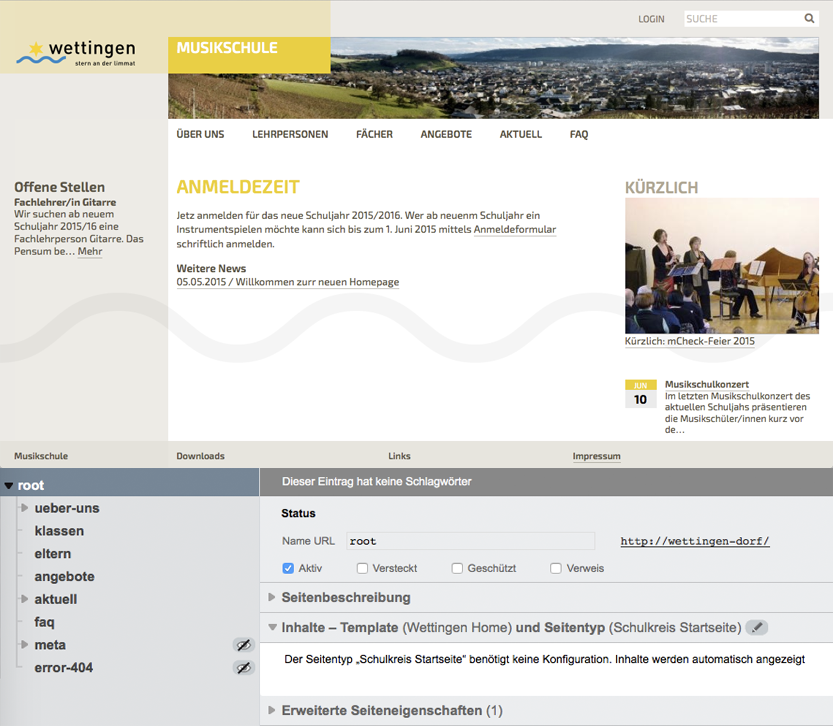The image size is (833, 726).
Task: Click Mehr under Offene Stellen
Action: (x=90, y=251)
